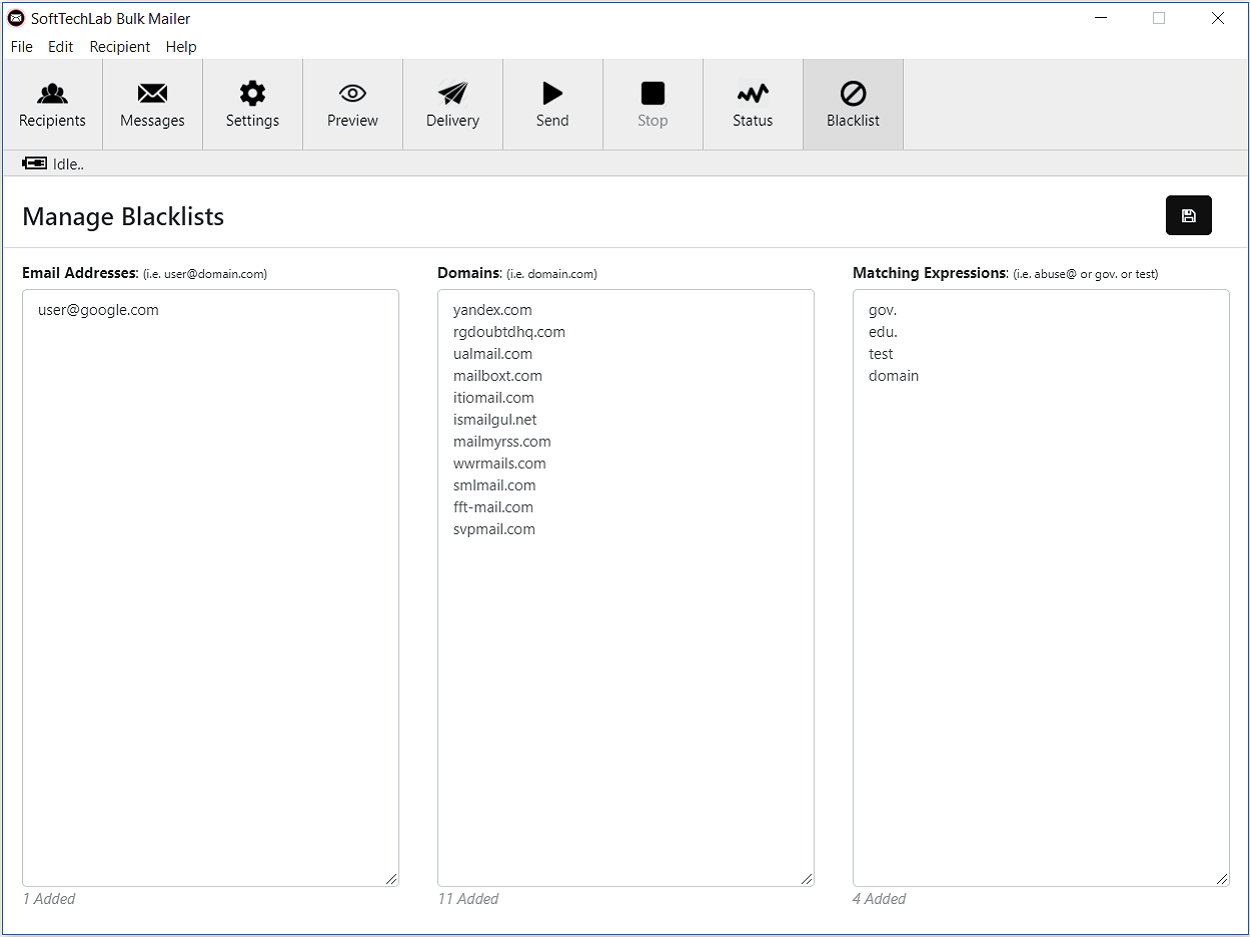
Task: Save blacklists with the floppy disk button
Action: pos(1188,215)
